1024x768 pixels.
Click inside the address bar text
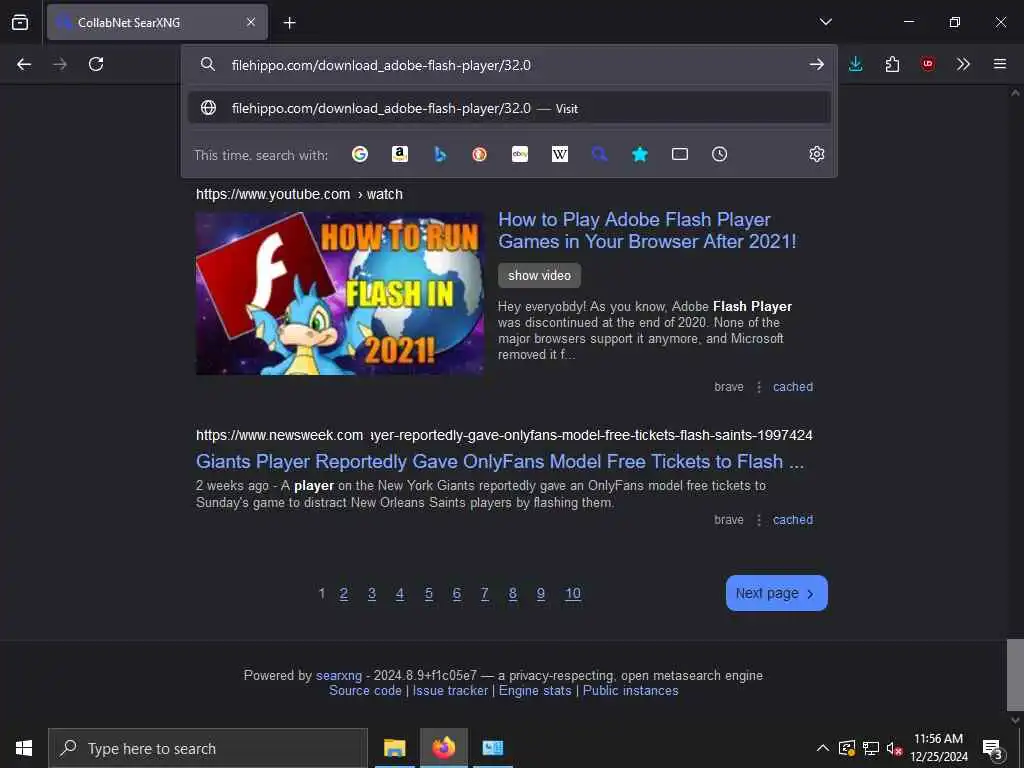[381, 65]
